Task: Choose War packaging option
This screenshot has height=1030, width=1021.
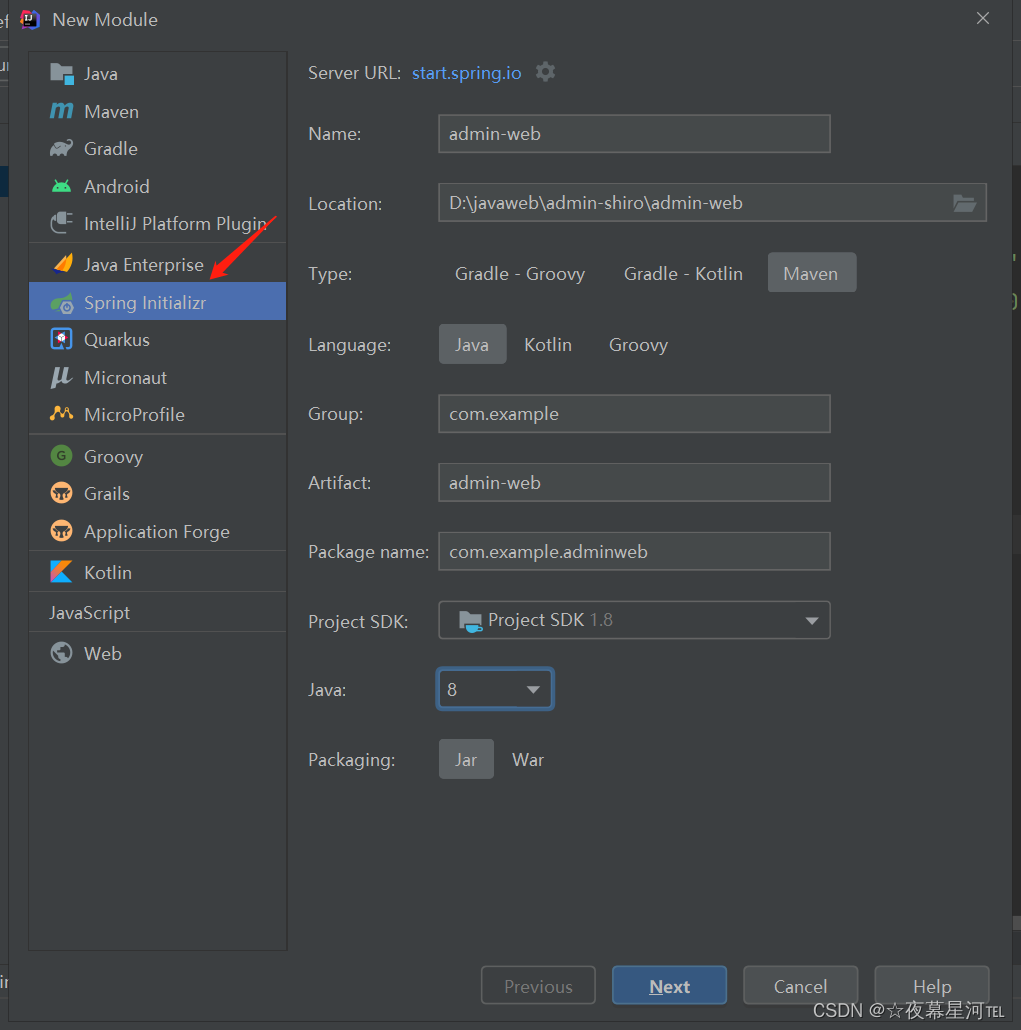Action: pyautogui.click(x=528, y=760)
